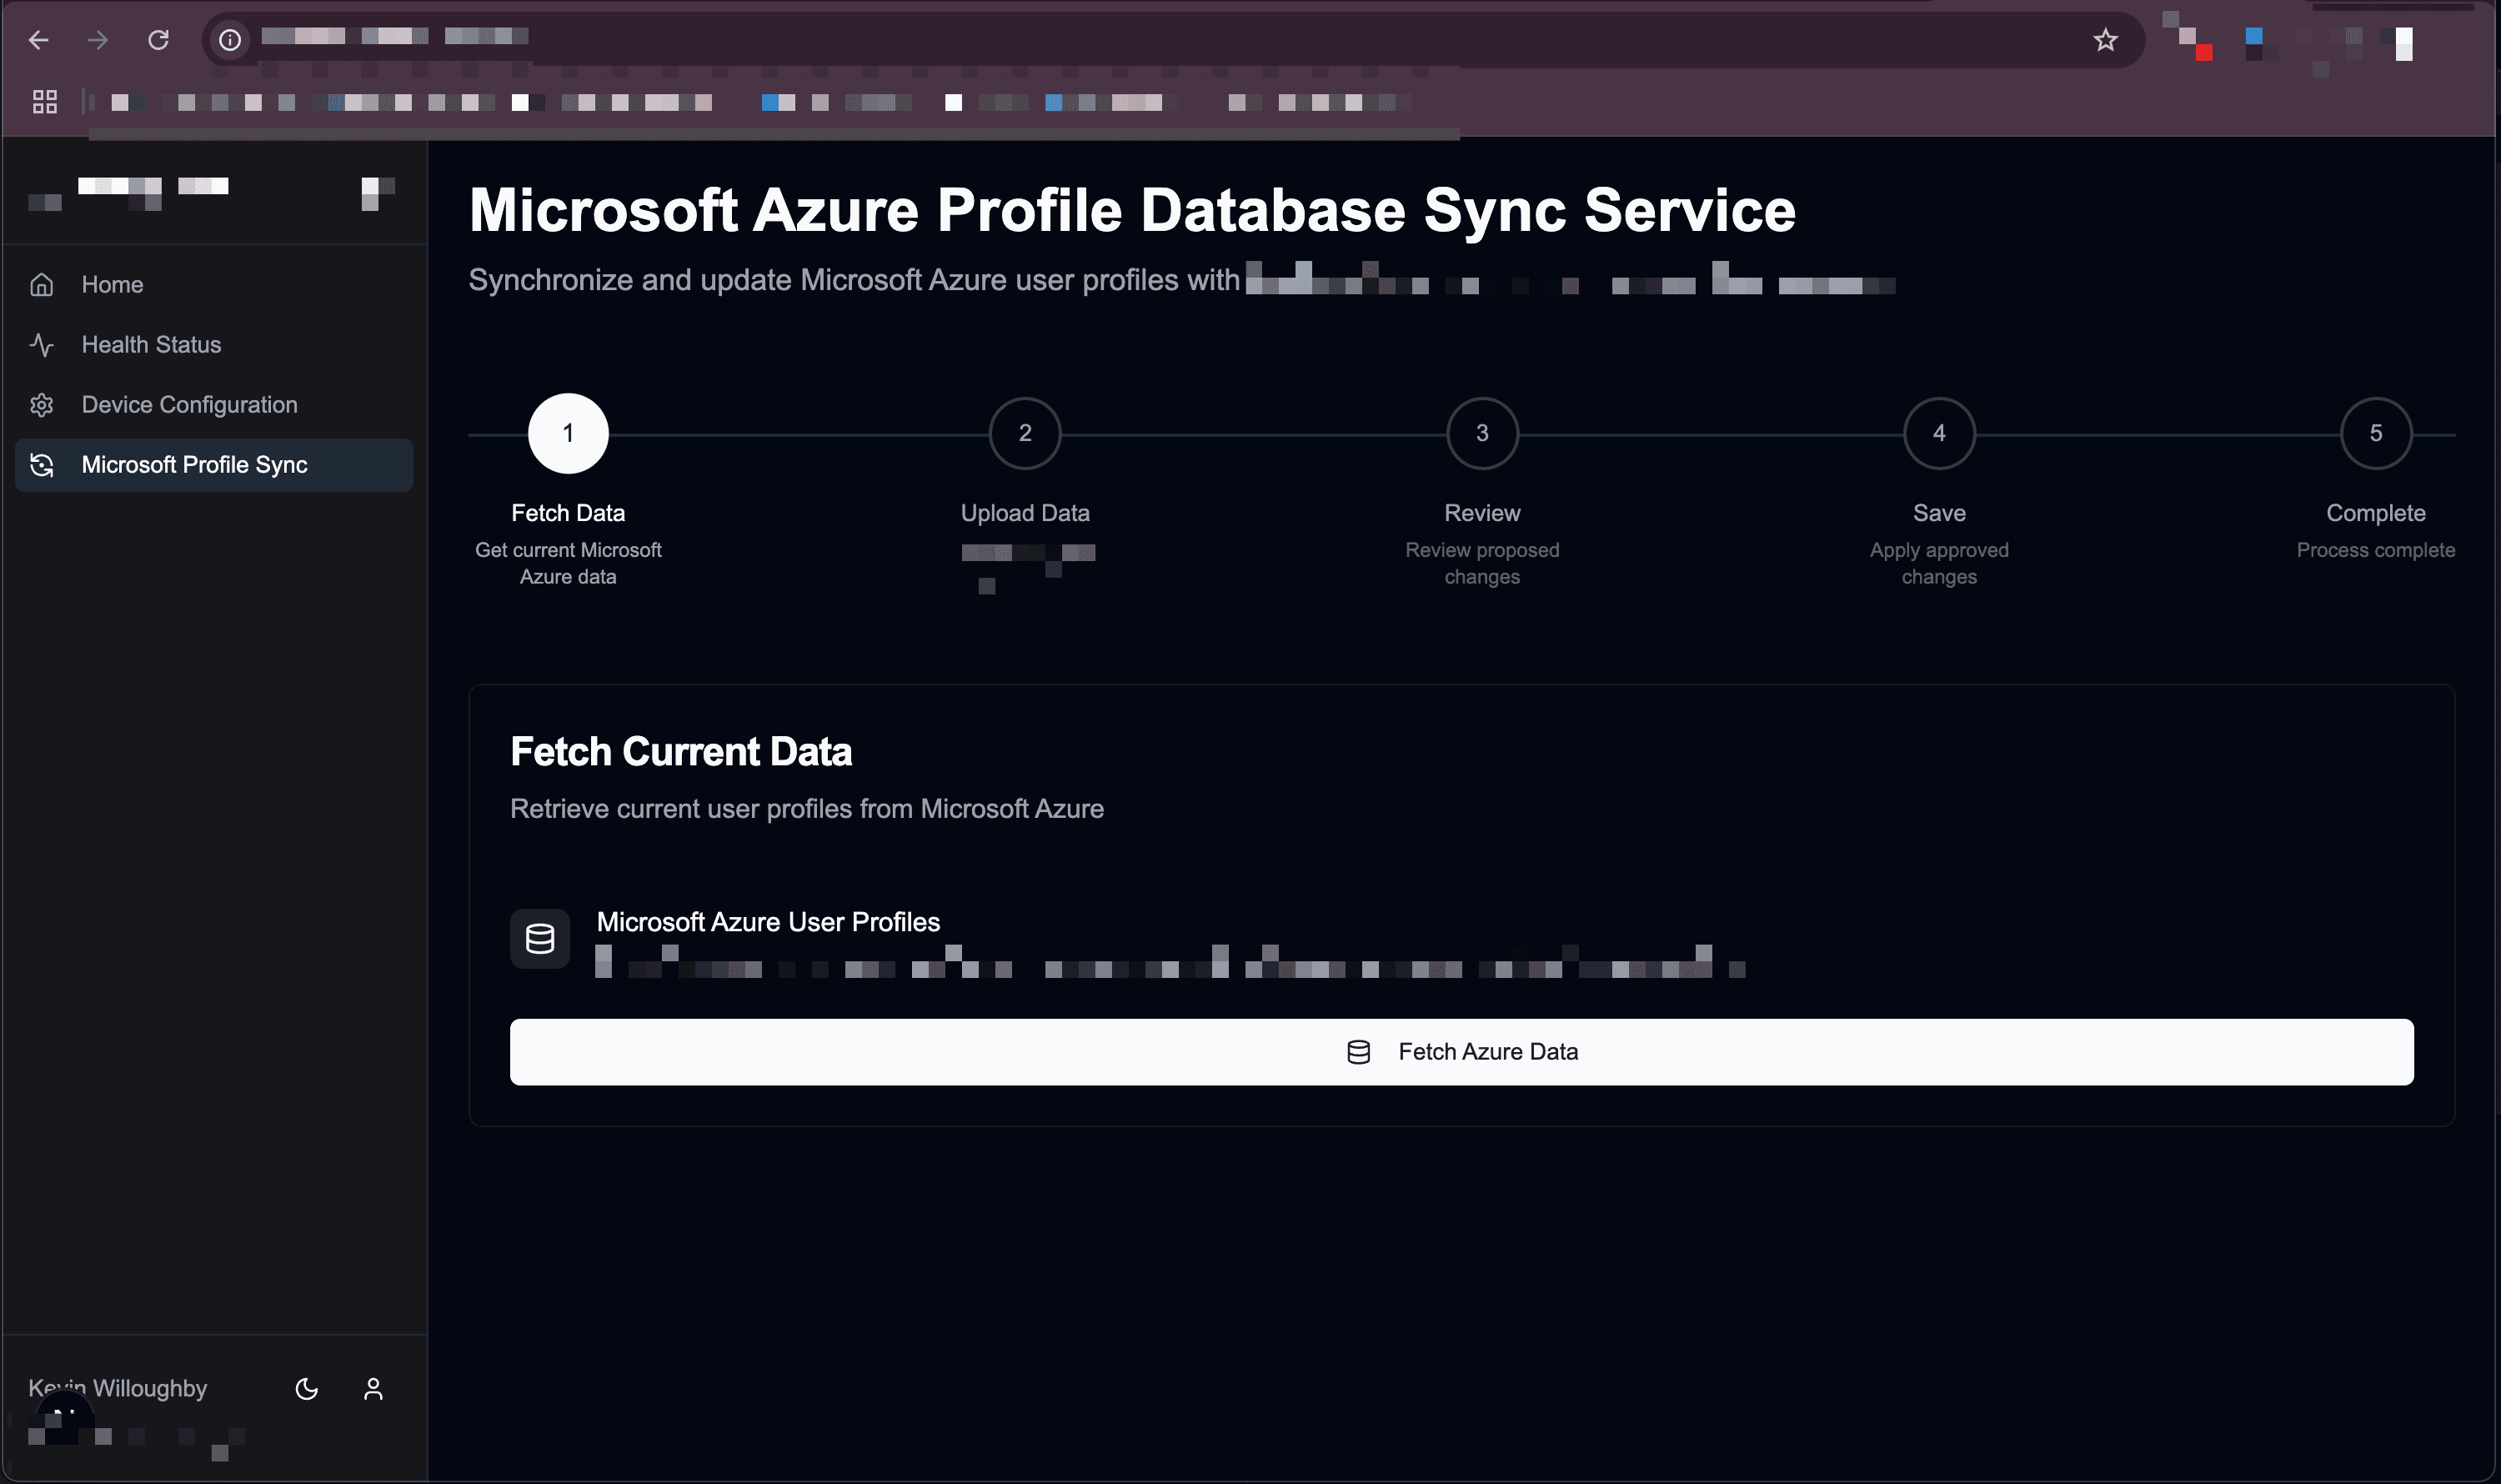
Task: Open the apps grid in bookmarks bar
Action: point(45,102)
